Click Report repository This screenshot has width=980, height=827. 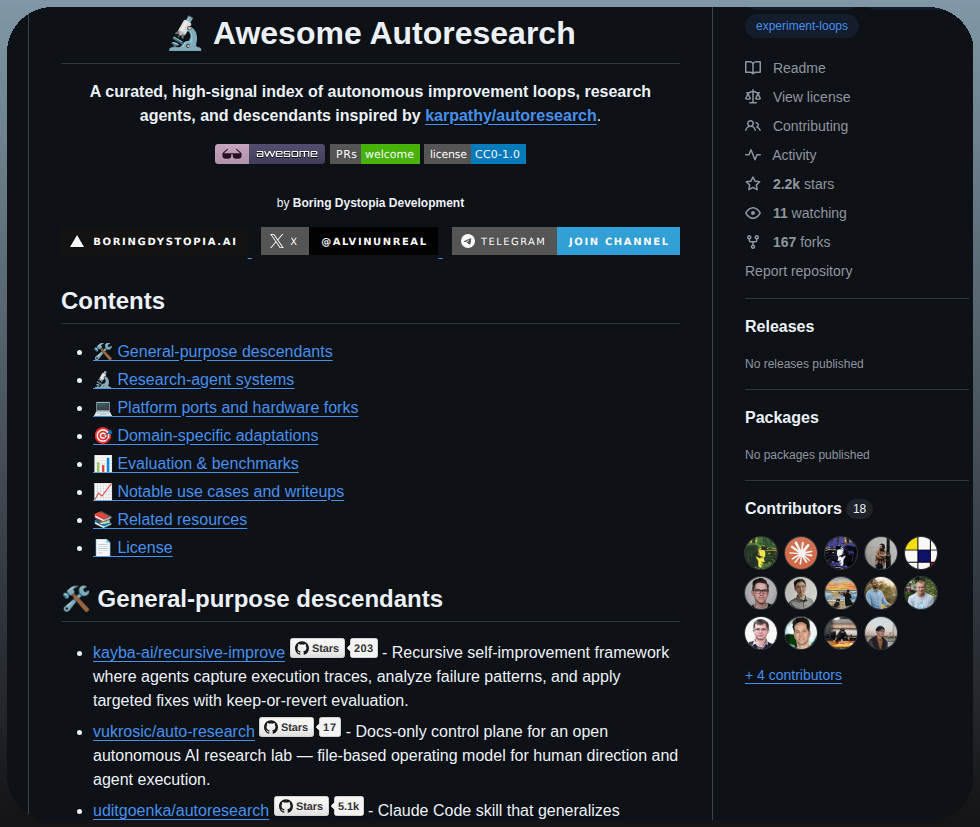point(798,271)
